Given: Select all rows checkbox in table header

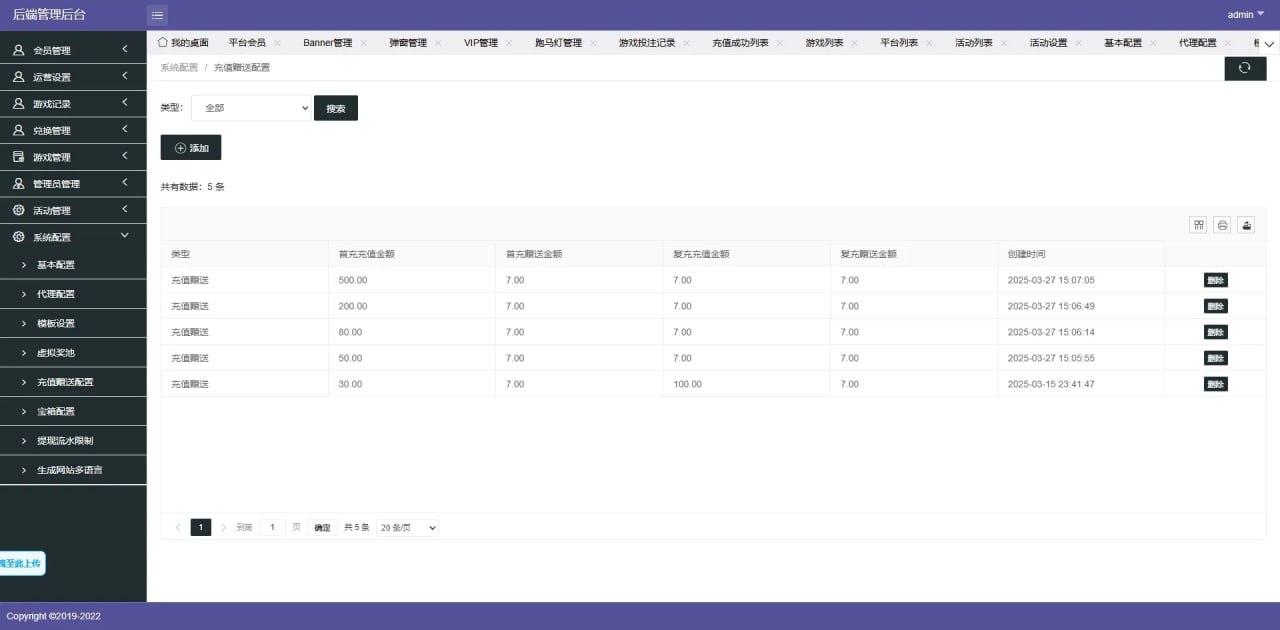Looking at the screenshot, I should tap(168, 254).
